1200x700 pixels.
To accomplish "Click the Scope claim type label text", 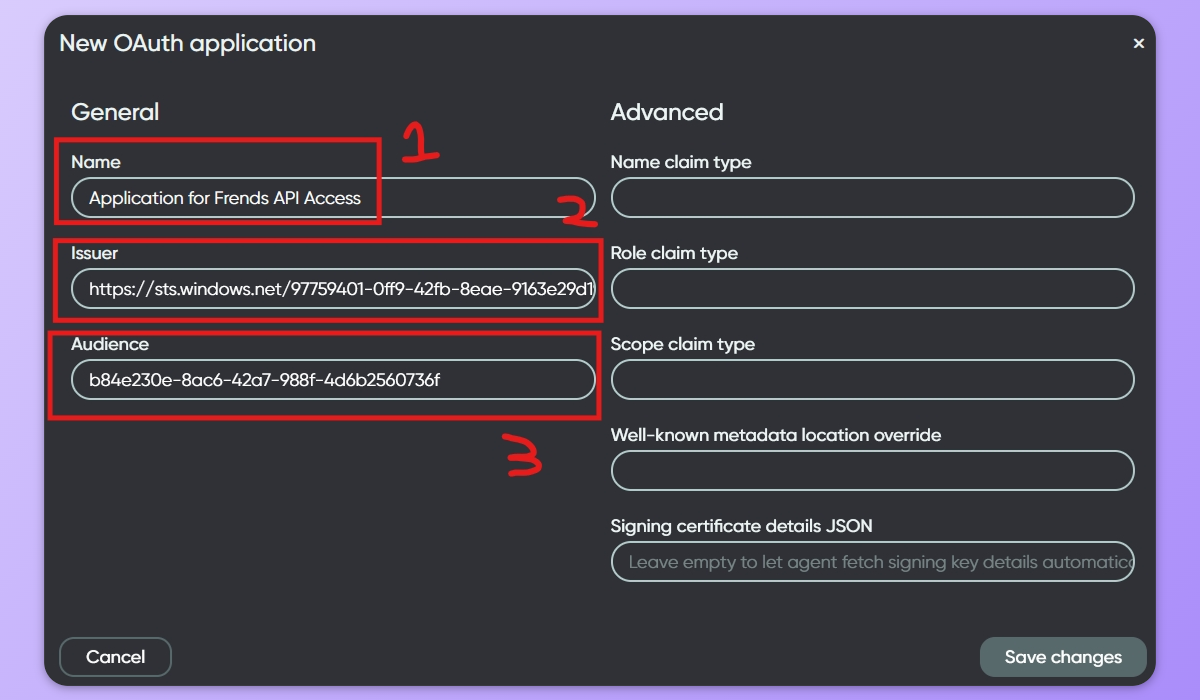I will 683,344.
